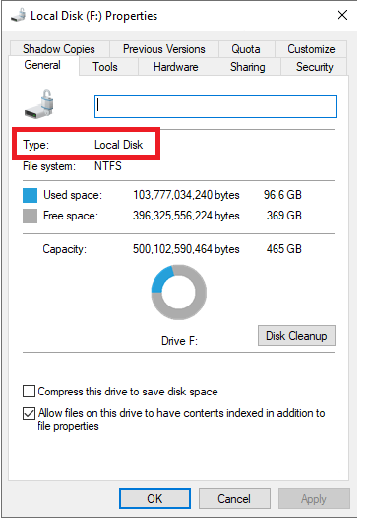The image size is (369, 525).
Task: Click the Disk Cleanup button
Action: [297, 335]
